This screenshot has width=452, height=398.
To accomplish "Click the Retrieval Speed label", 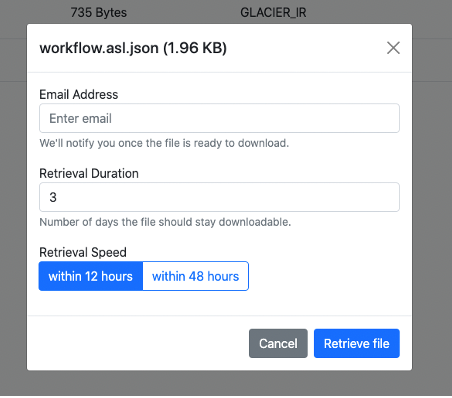I will click(83, 252).
